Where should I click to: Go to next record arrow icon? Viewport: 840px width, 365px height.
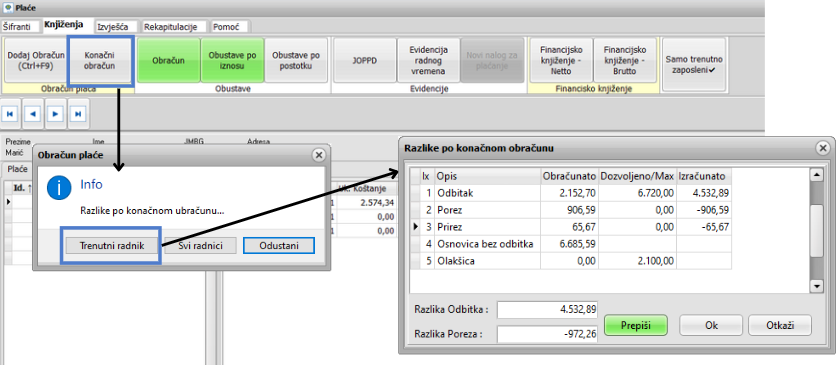(55, 114)
